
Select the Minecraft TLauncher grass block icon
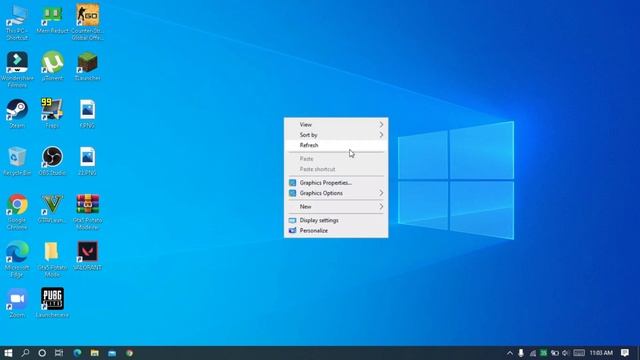[x=87, y=67]
